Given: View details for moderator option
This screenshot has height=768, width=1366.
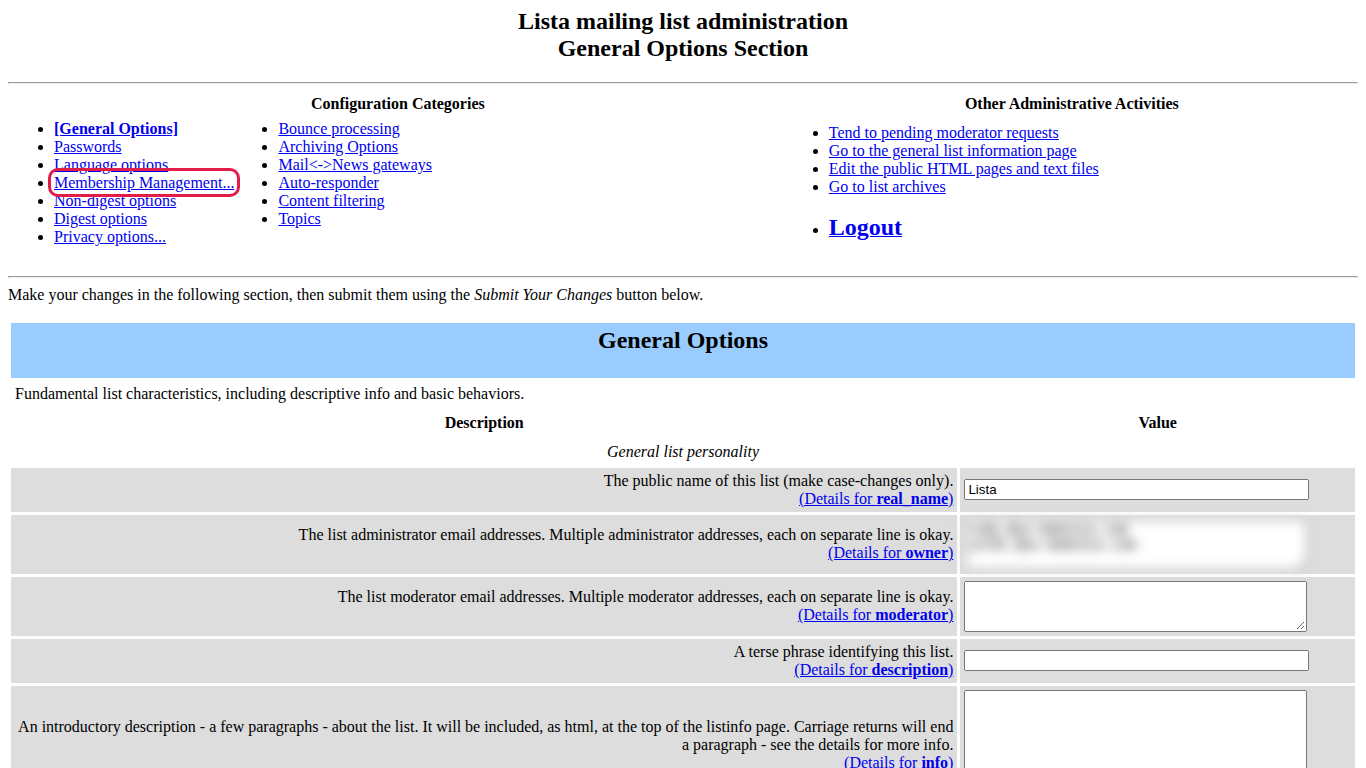Looking at the screenshot, I should 876,615.
